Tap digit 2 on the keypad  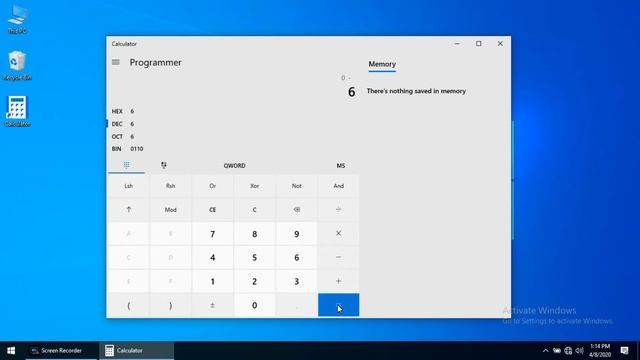pos(255,281)
